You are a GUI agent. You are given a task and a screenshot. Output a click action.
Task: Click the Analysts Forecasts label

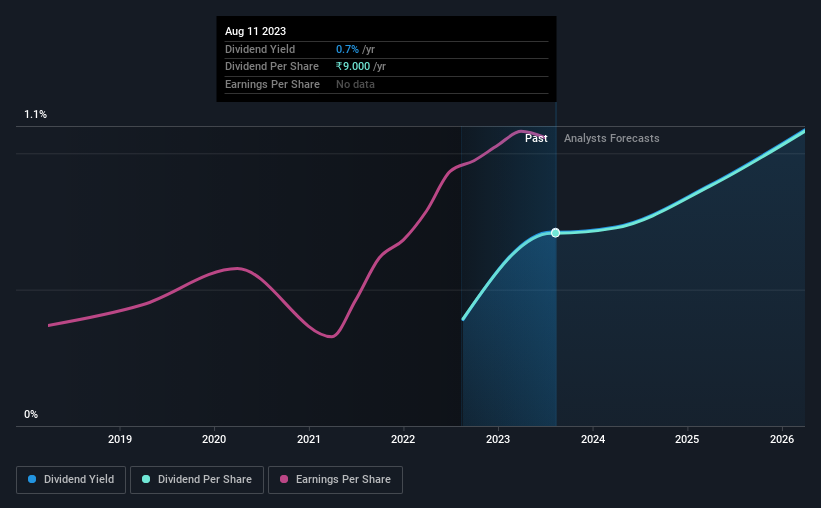coord(612,138)
